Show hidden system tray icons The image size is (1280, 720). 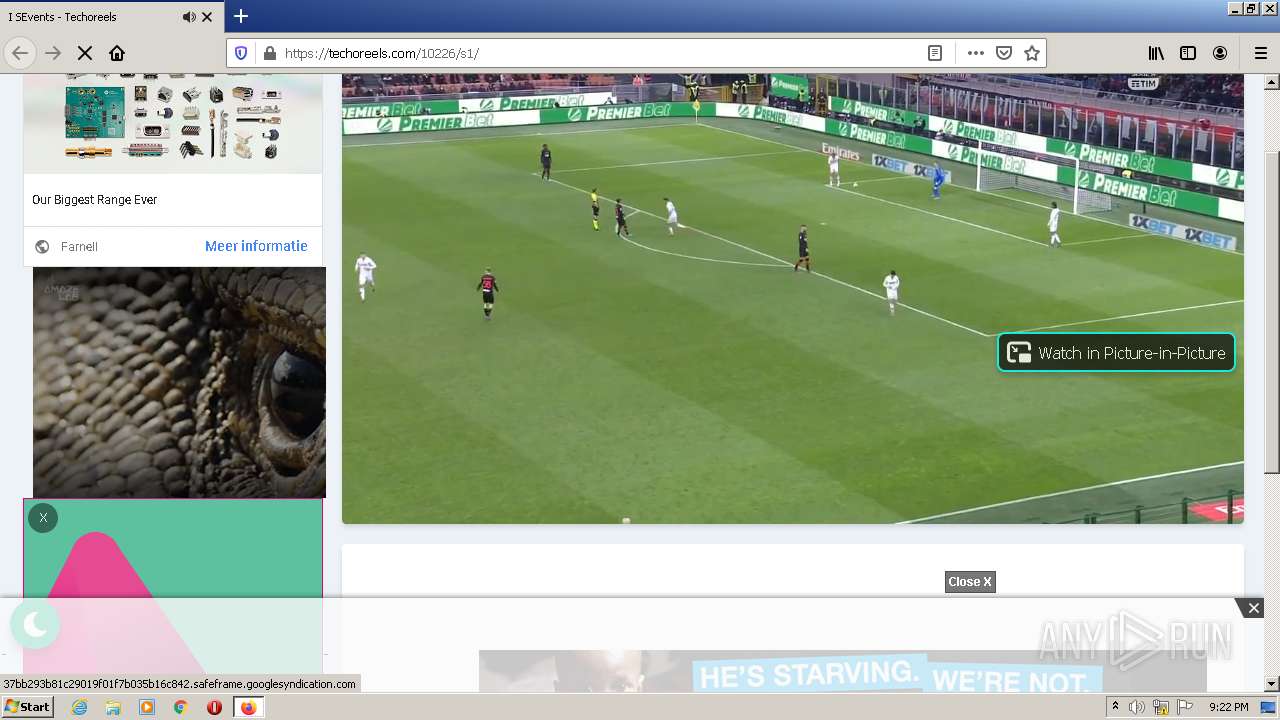pos(1116,707)
